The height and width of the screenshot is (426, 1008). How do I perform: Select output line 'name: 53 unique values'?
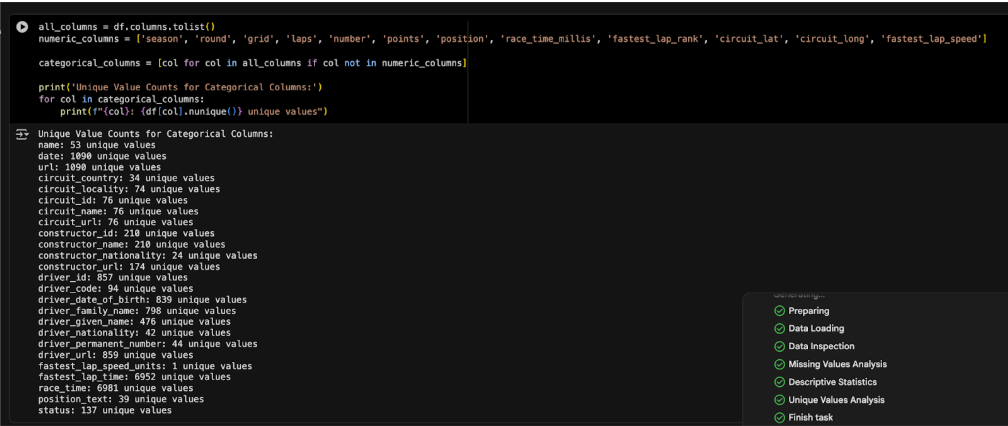(x=96, y=145)
